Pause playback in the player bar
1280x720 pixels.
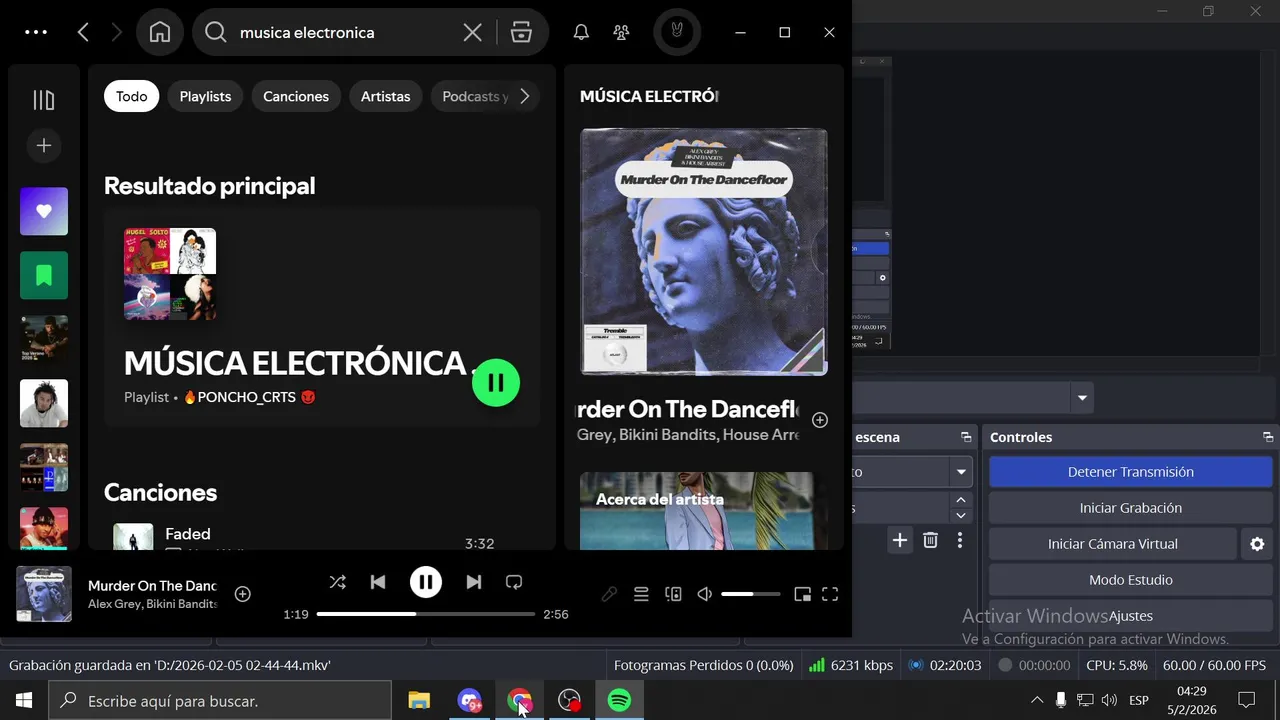click(426, 582)
